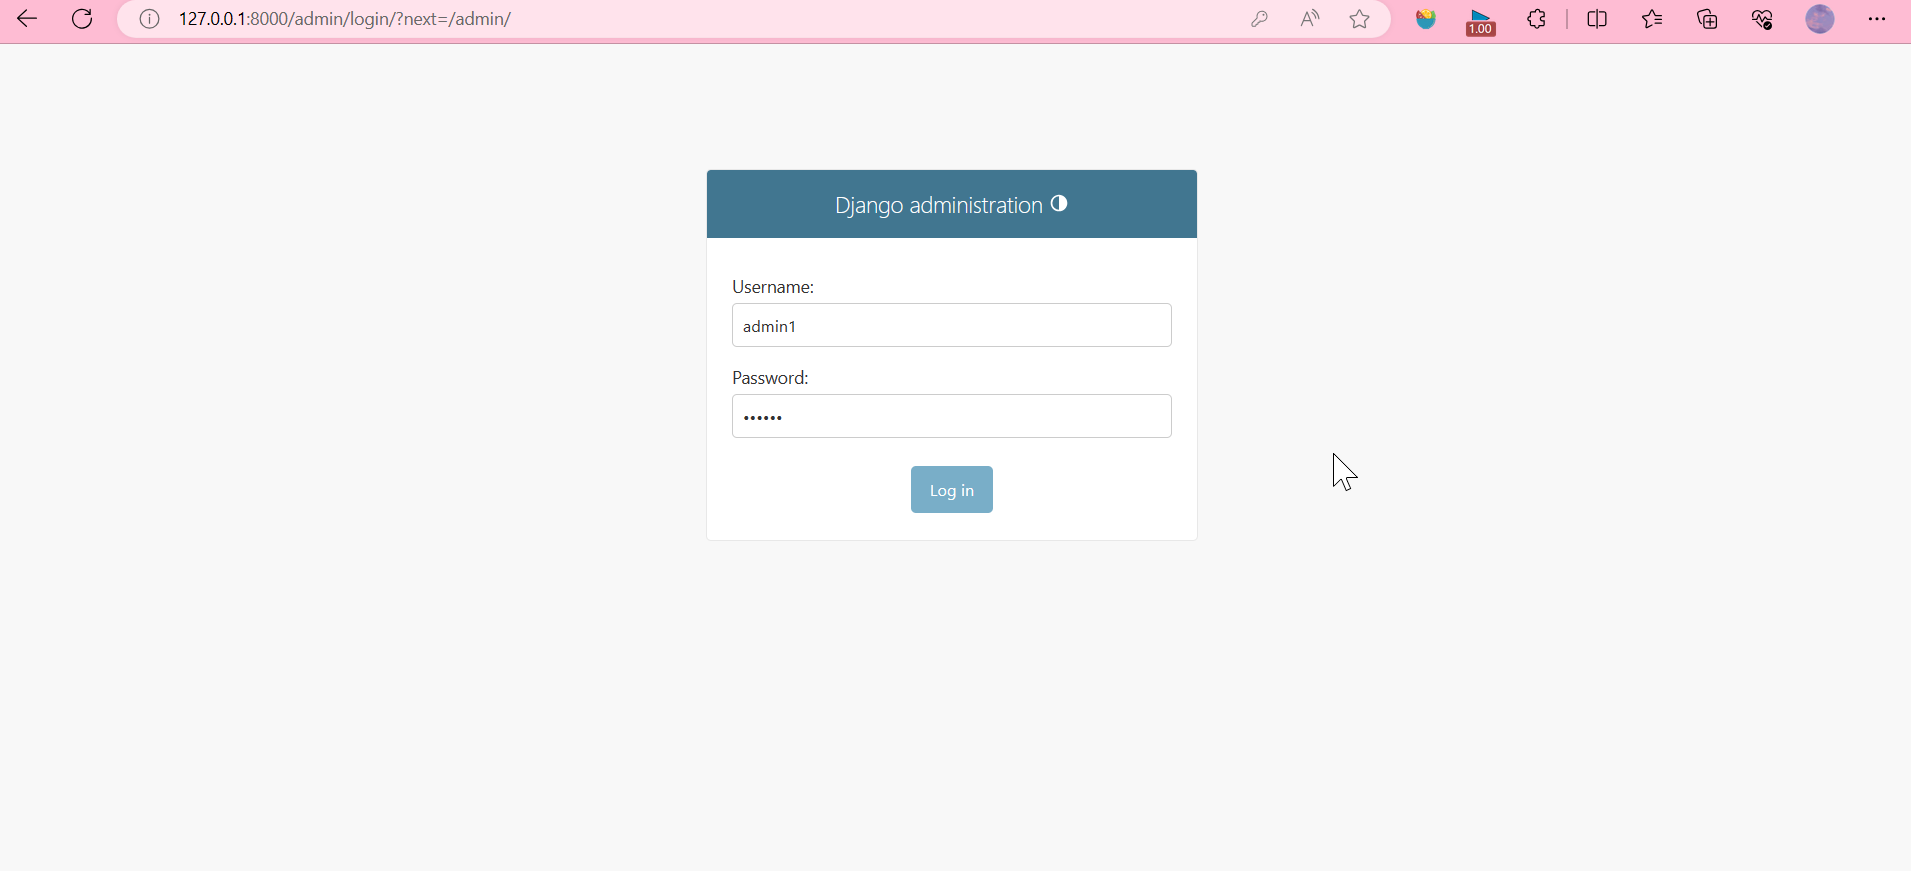Activate the Read aloud icon
The width and height of the screenshot is (1911, 871).
click(x=1310, y=19)
